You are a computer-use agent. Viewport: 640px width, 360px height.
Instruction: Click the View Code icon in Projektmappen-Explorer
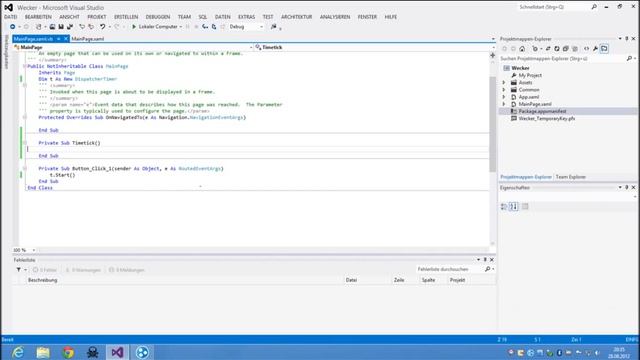tap(587, 49)
